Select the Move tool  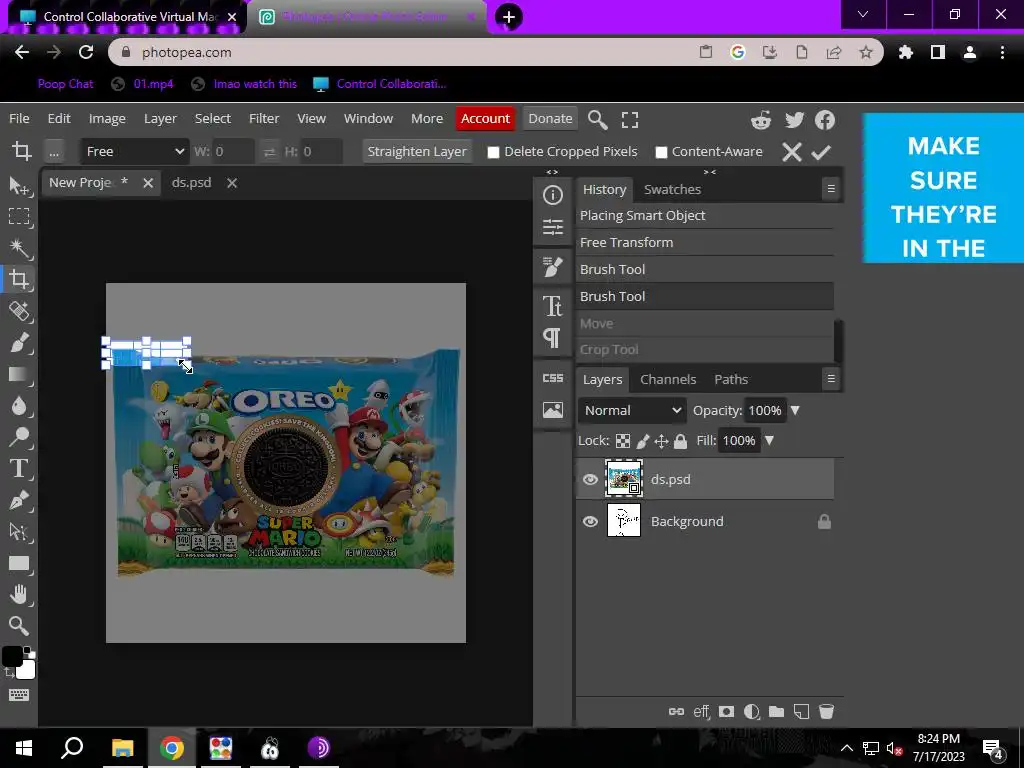click(19, 185)
